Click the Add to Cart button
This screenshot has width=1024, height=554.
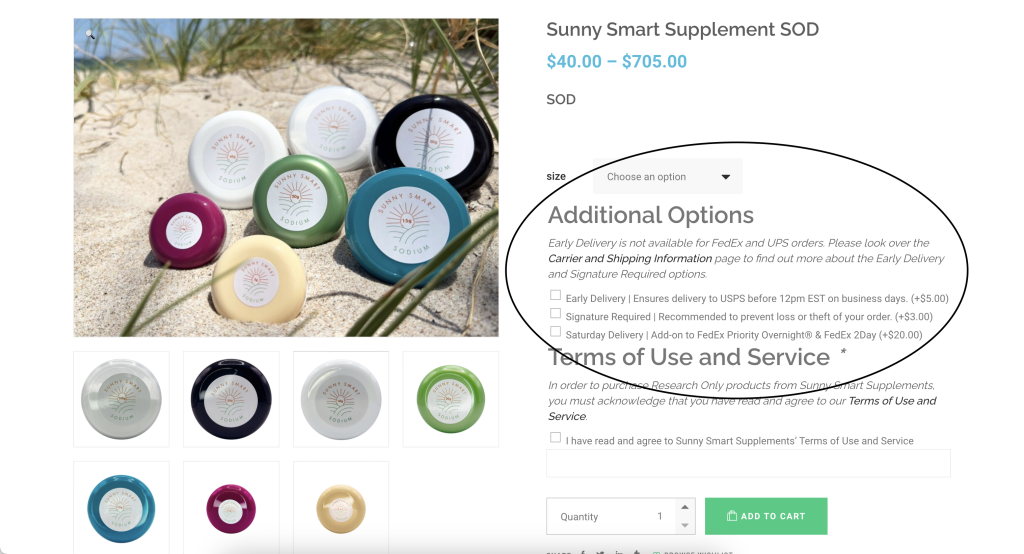[766, 516]
